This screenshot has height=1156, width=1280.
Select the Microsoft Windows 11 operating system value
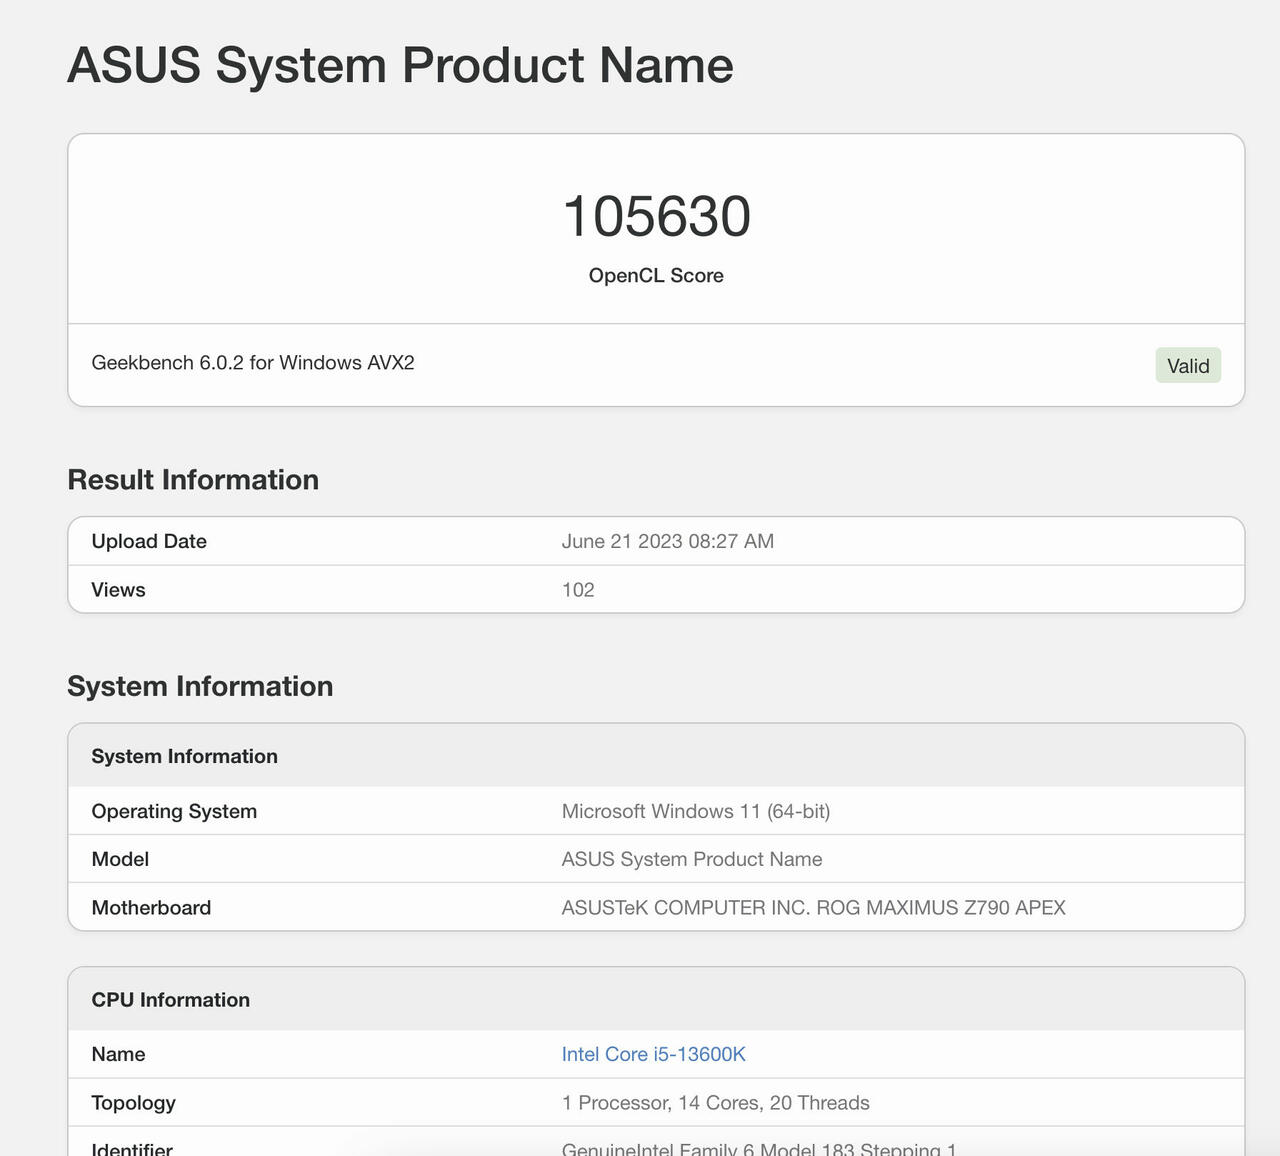(x=696, y=811)
